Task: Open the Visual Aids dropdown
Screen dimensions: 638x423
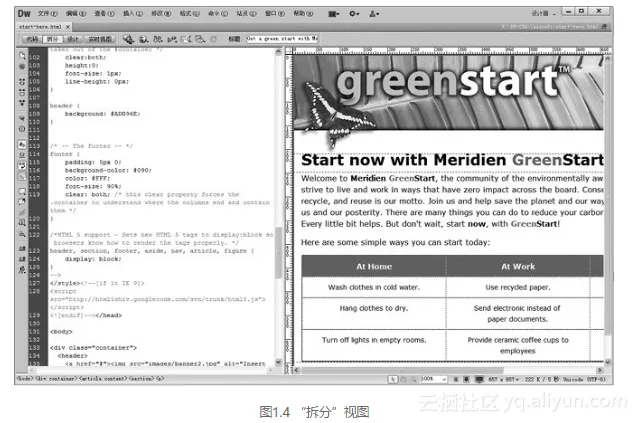Action: click(200, 39)
